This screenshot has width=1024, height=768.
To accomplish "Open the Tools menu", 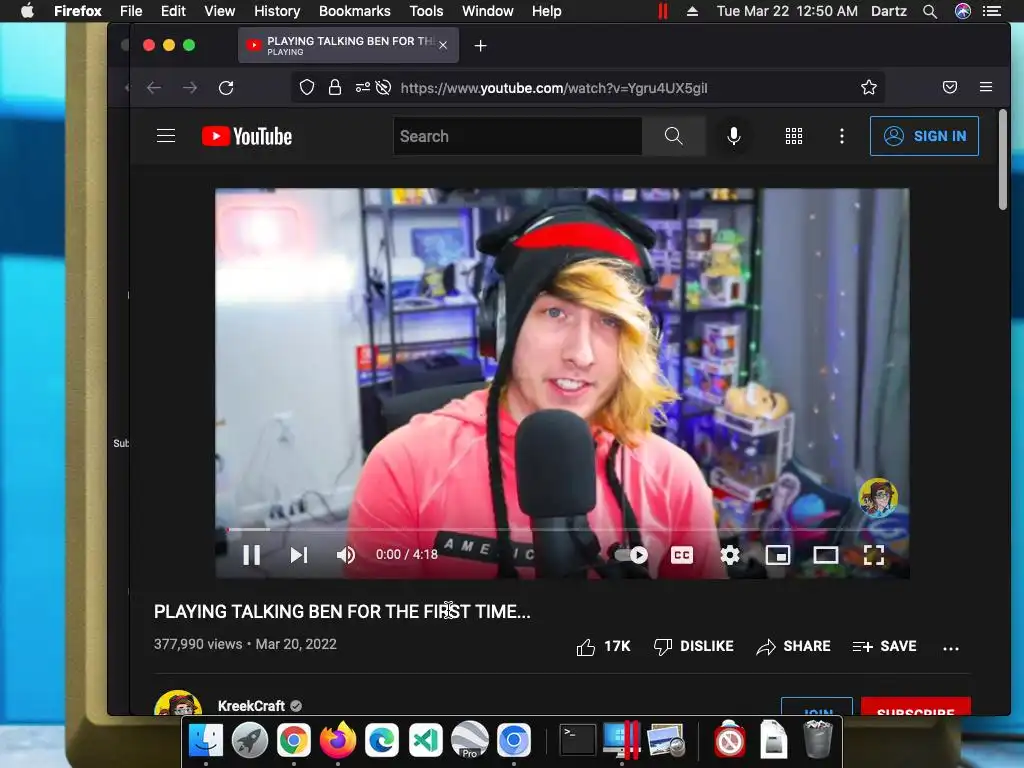I will pos(426,11).
